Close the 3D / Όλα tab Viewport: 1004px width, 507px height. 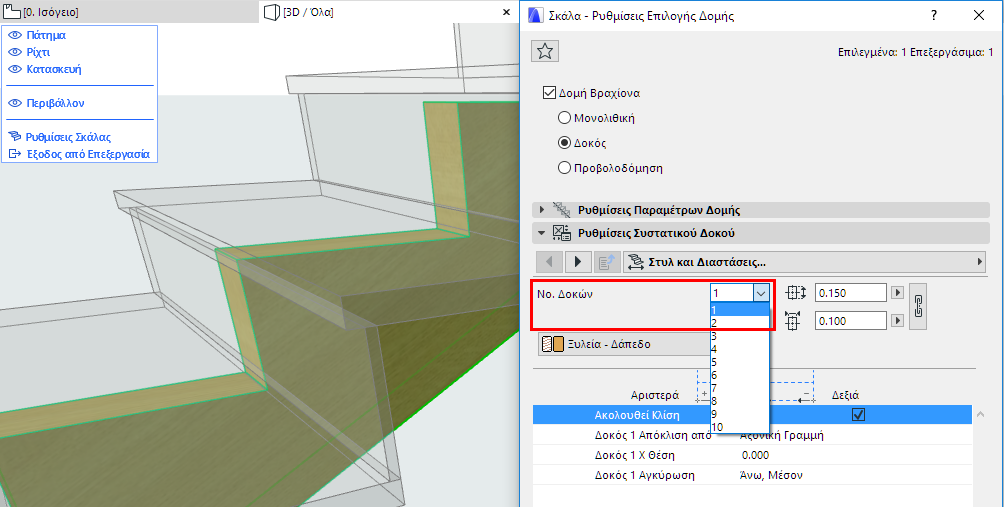pos(508,12)
